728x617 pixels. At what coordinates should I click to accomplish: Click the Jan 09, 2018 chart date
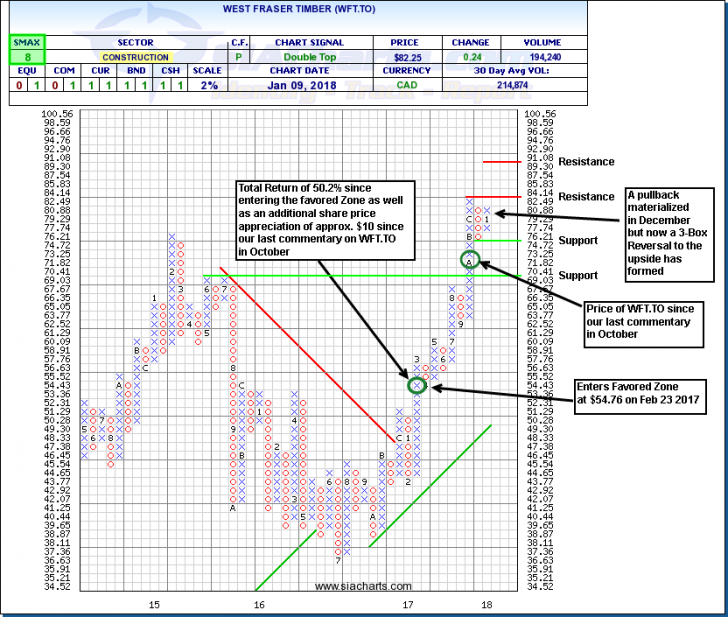point(311,84)
